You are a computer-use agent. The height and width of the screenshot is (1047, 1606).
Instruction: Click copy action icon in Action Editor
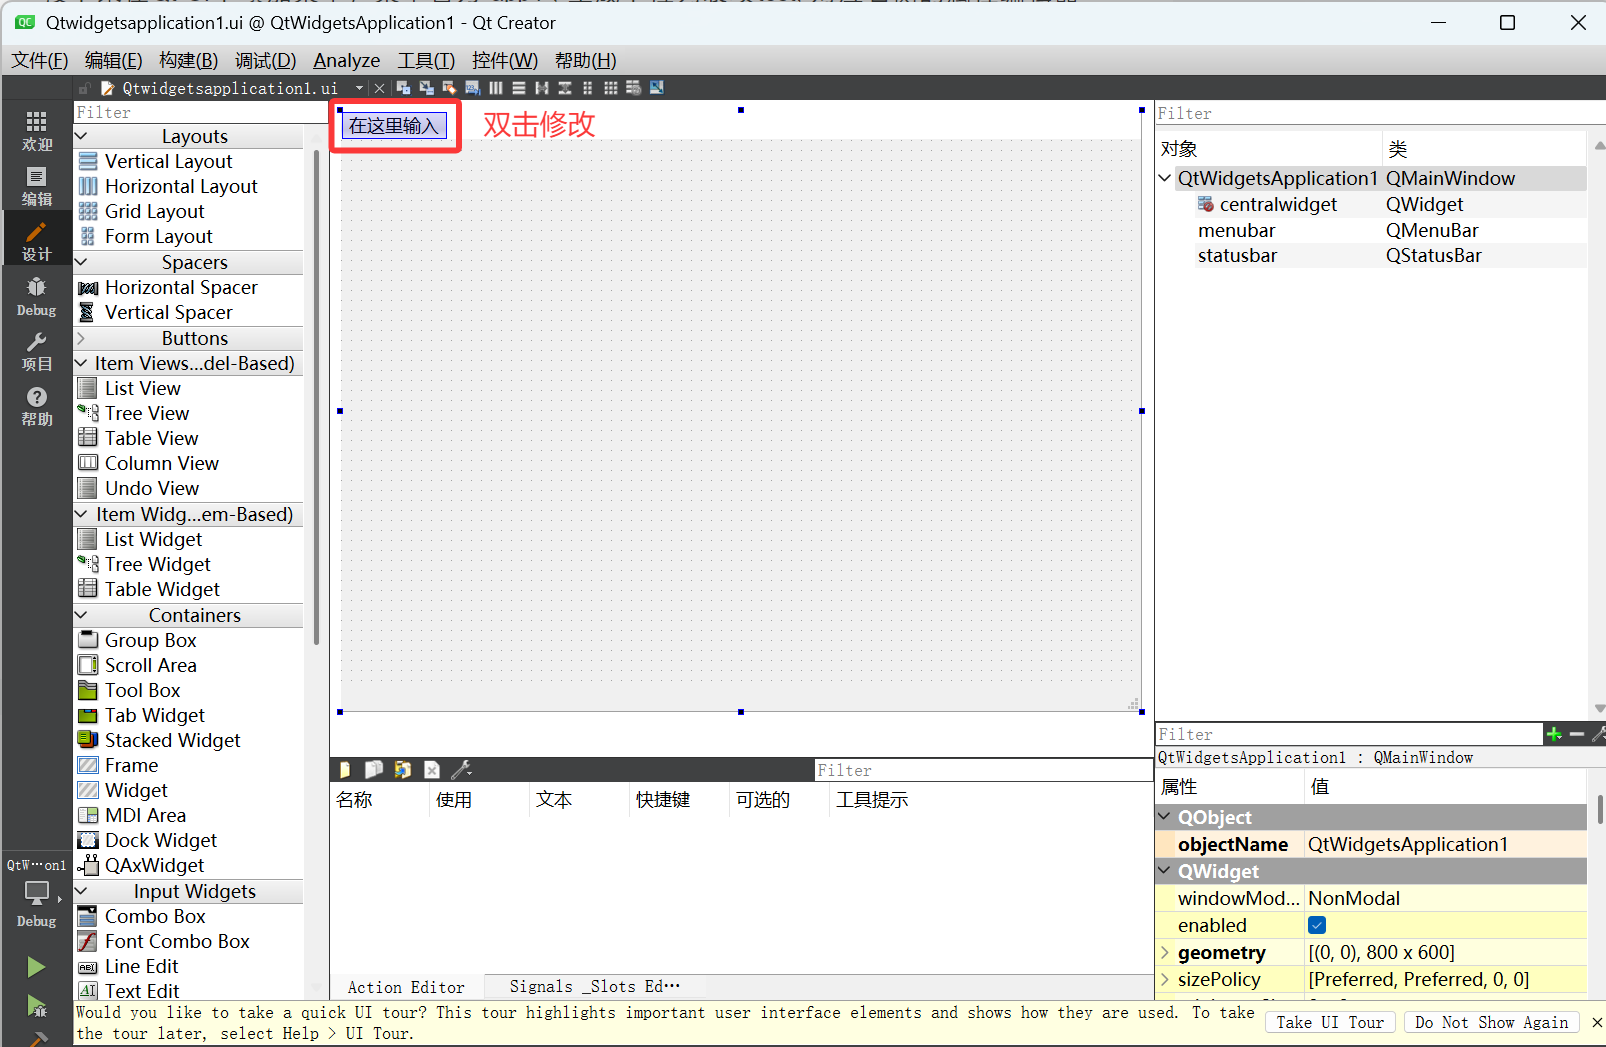click(x=374, y=770)
